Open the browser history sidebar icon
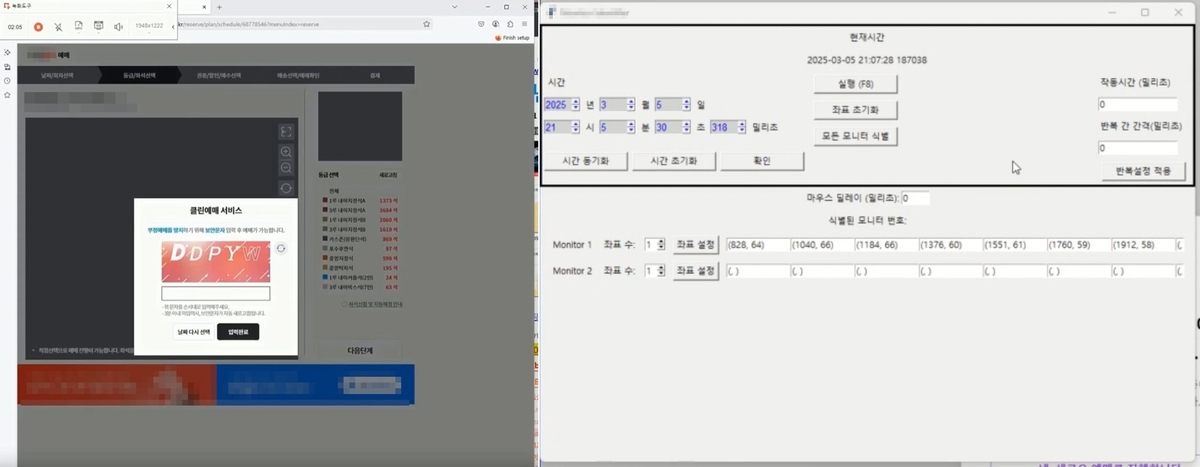The width and height of the screenshot is (1200, 467). point(7,80)
